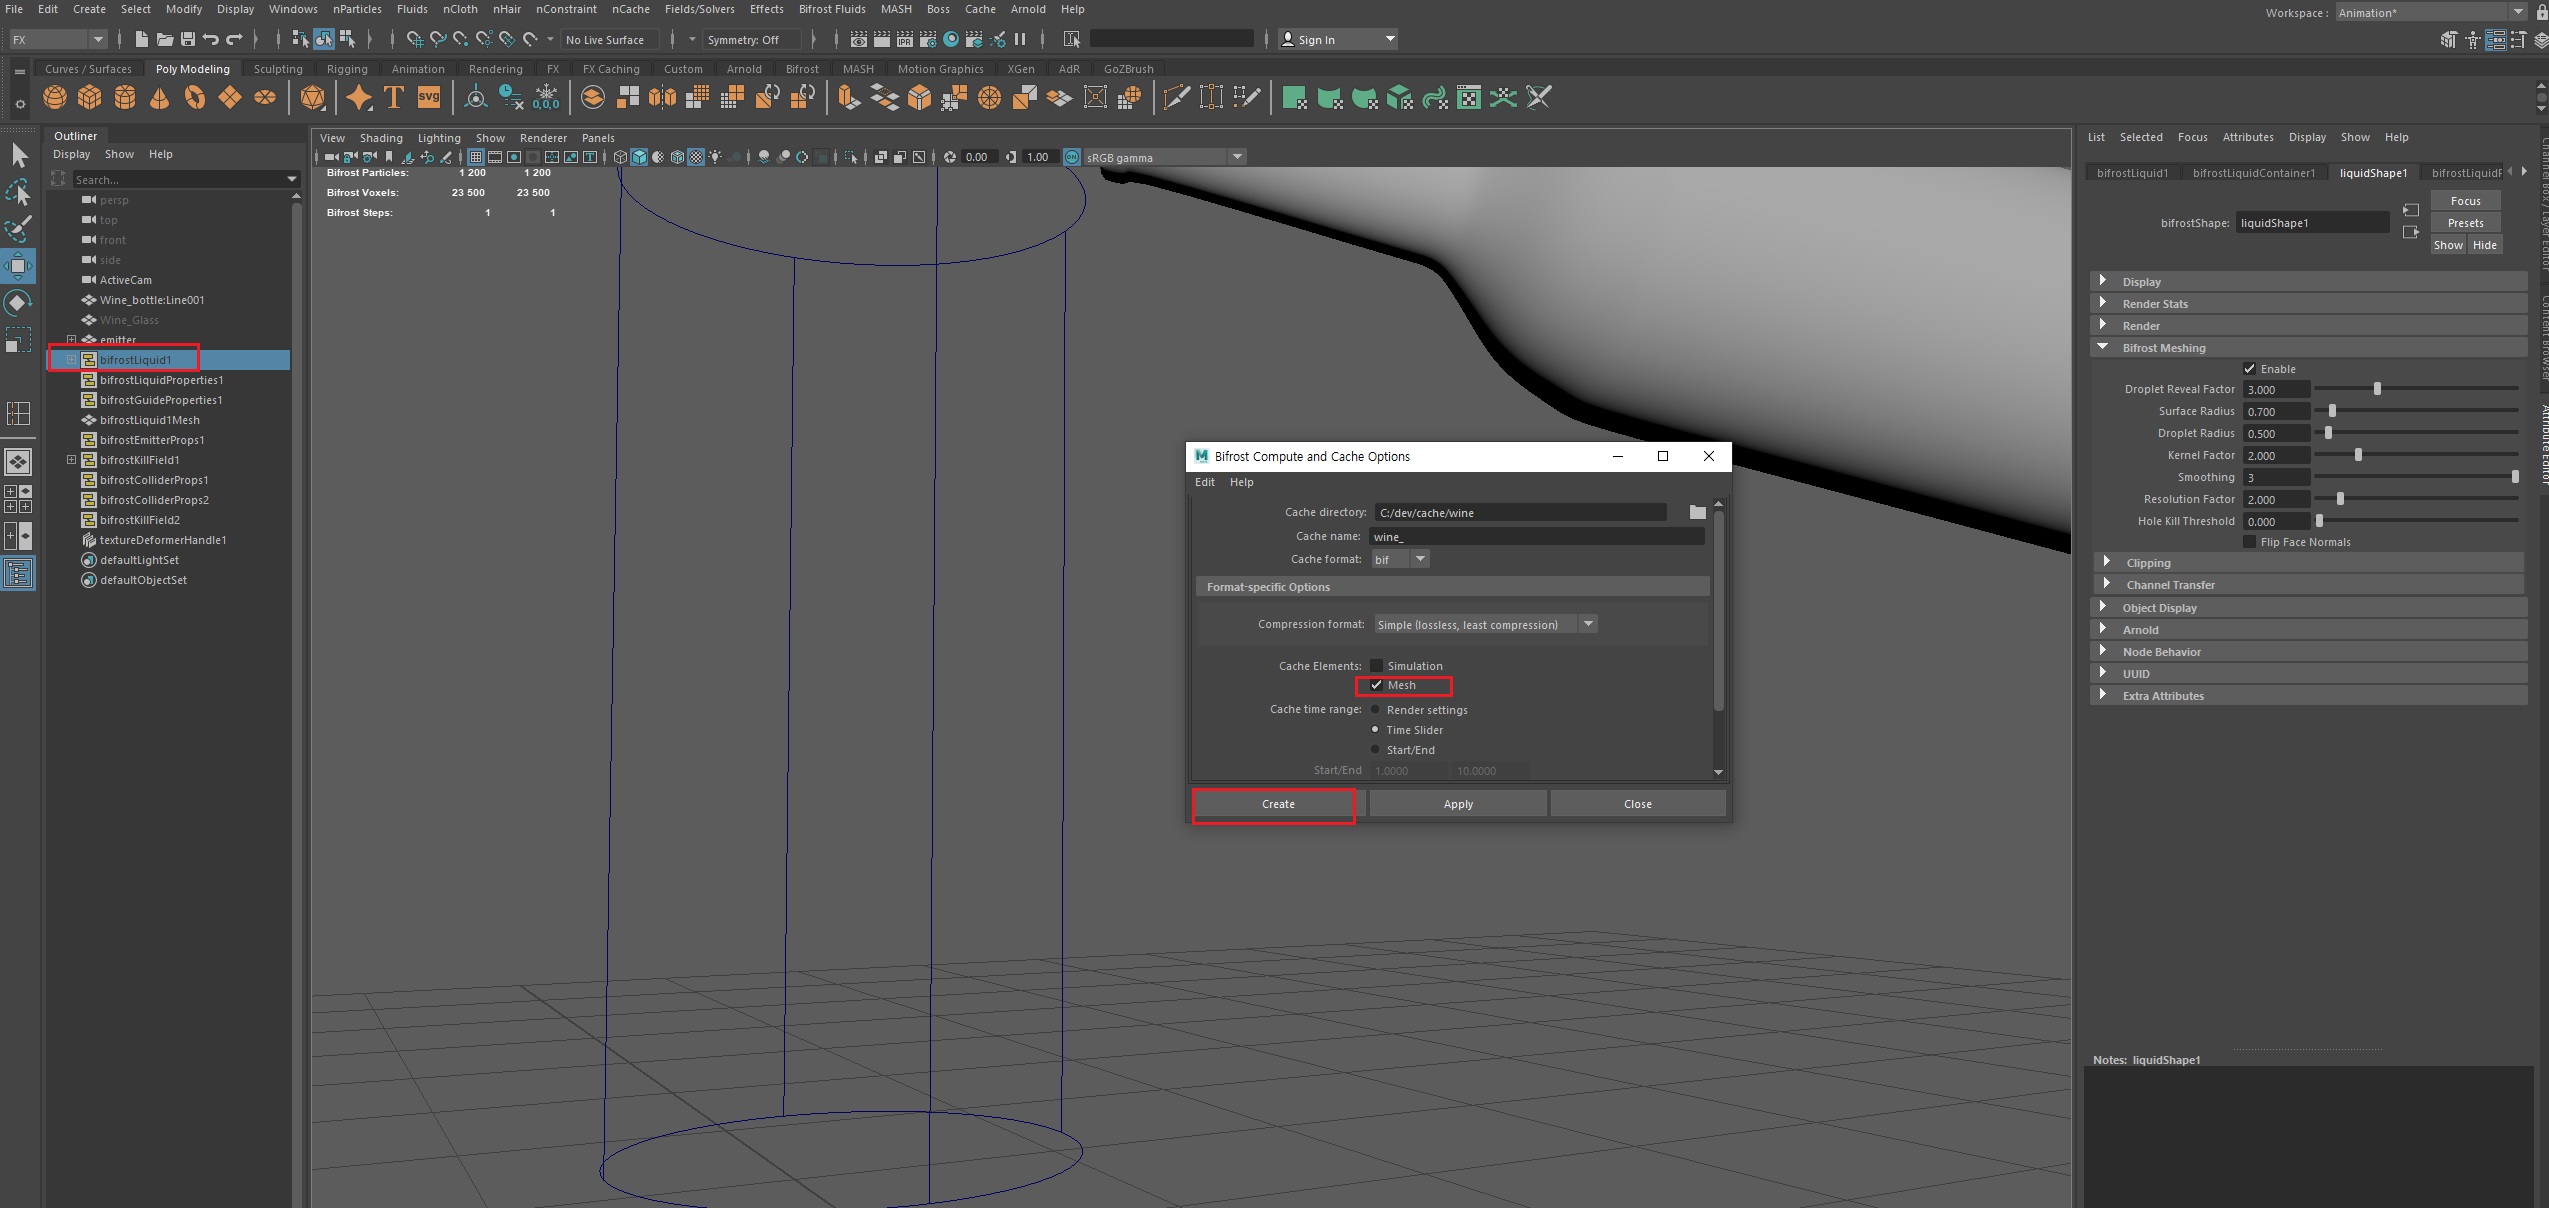Click the Paint Selection tool
Viewport: 2549px width, 1208px height.
point(19,229)
